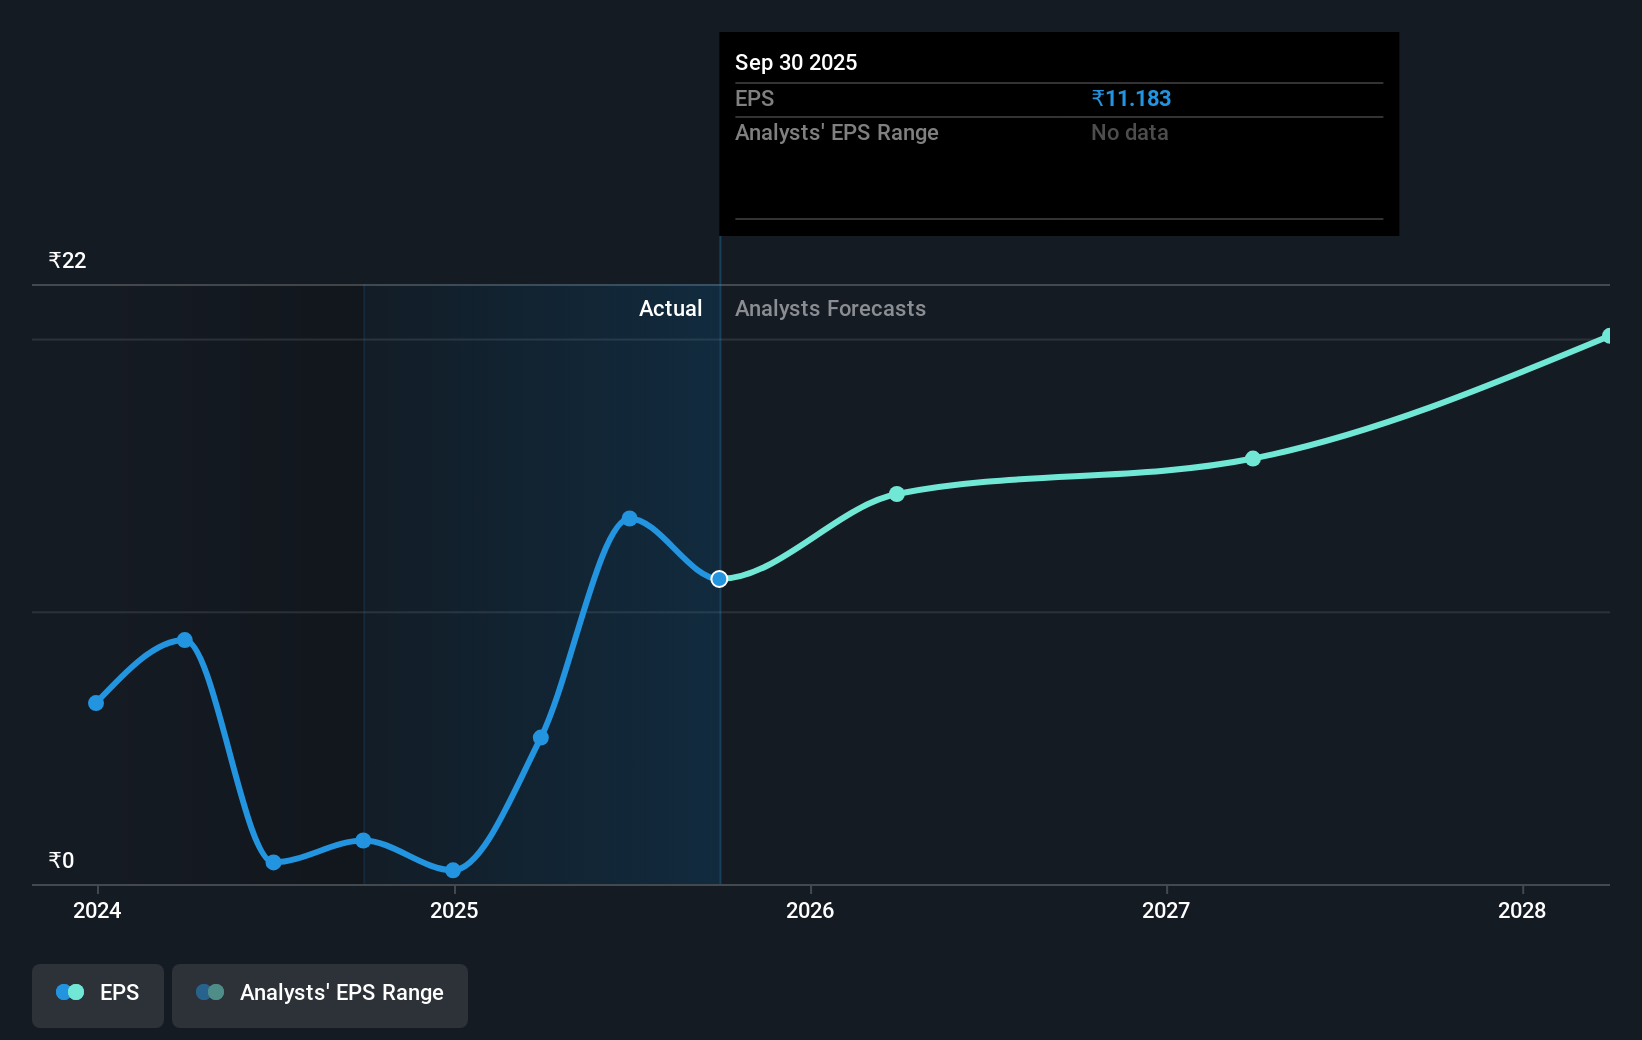Click the 2028 axis label

pos(1521,911)
